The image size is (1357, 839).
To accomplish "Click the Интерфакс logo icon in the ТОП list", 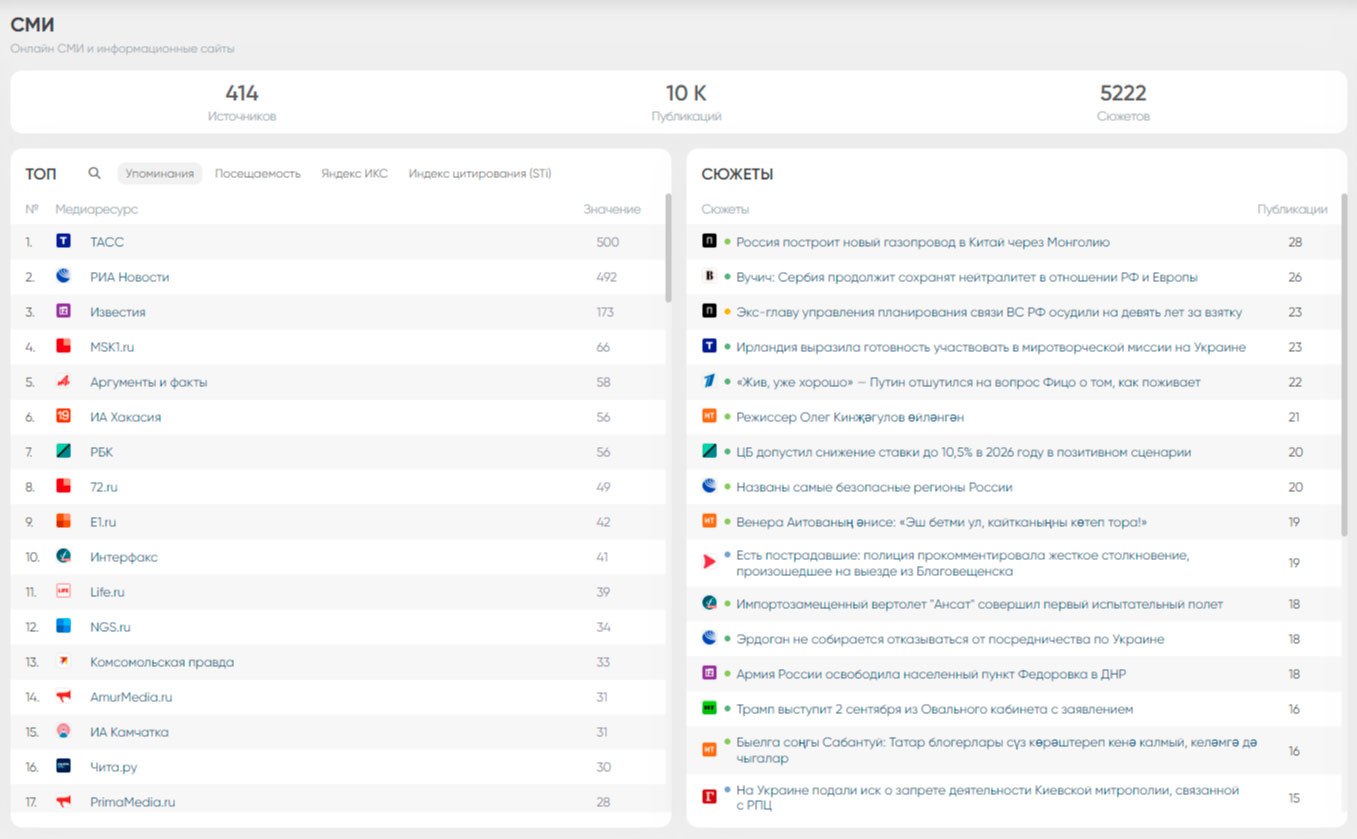I will (63, 556).
